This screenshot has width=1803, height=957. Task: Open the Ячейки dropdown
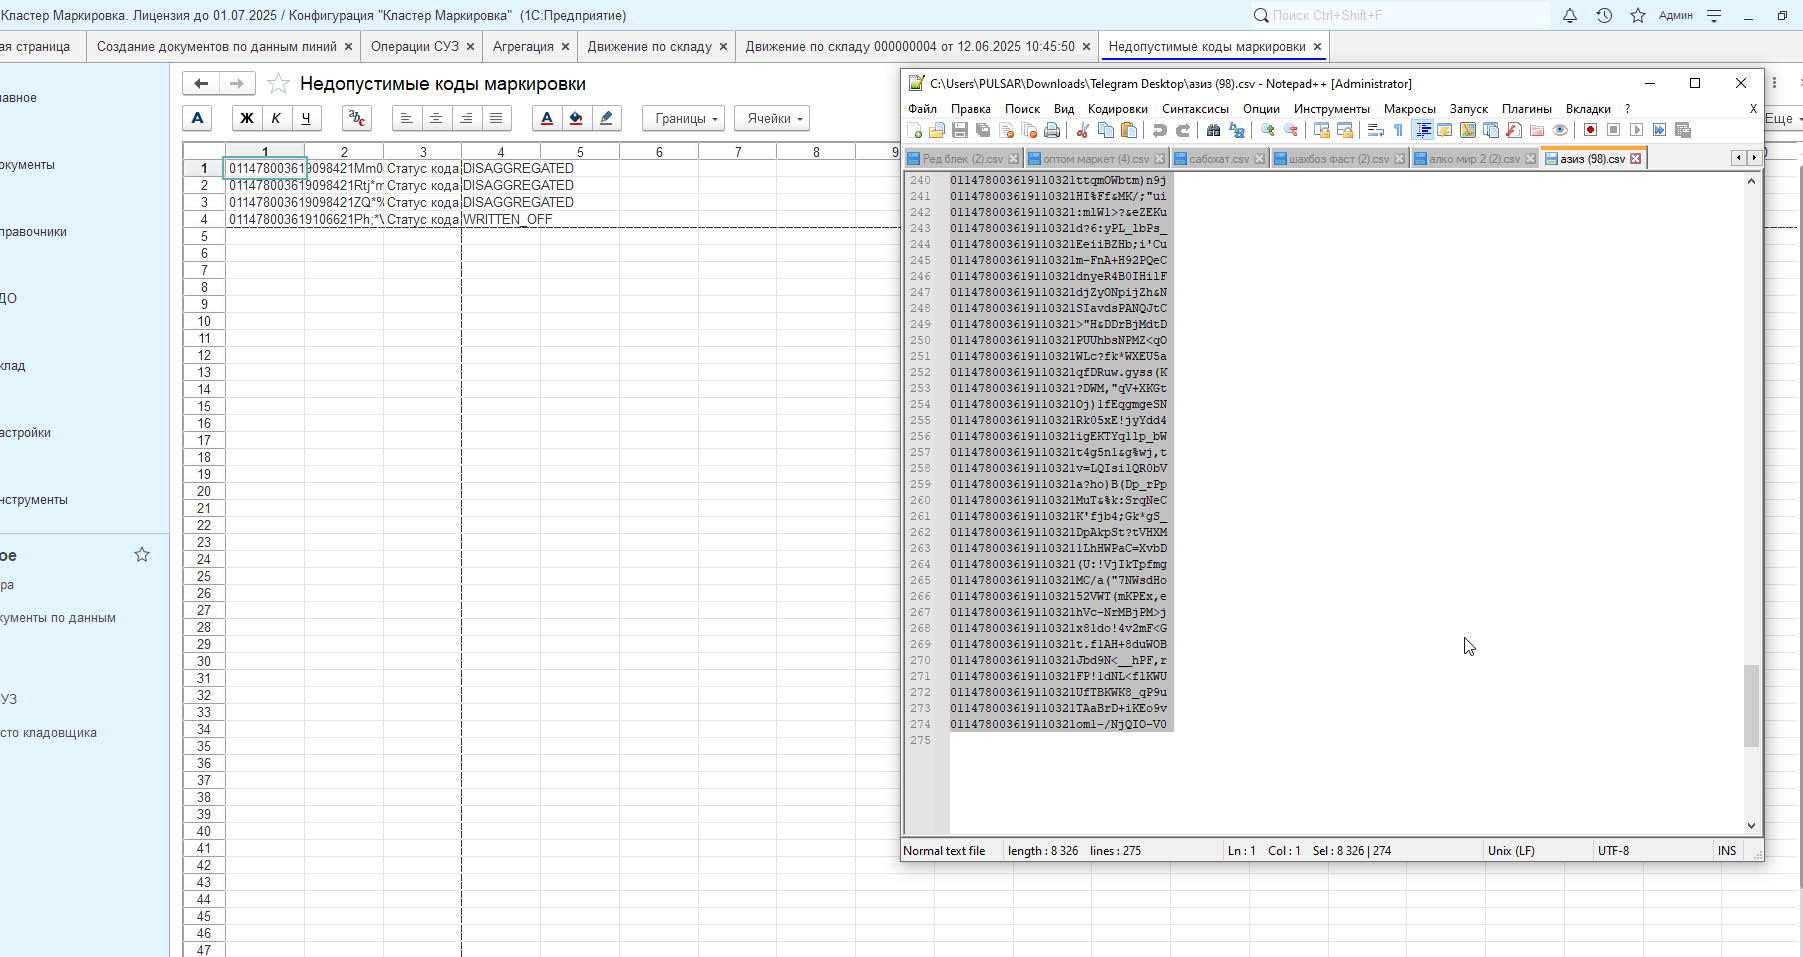pos(772,118)
